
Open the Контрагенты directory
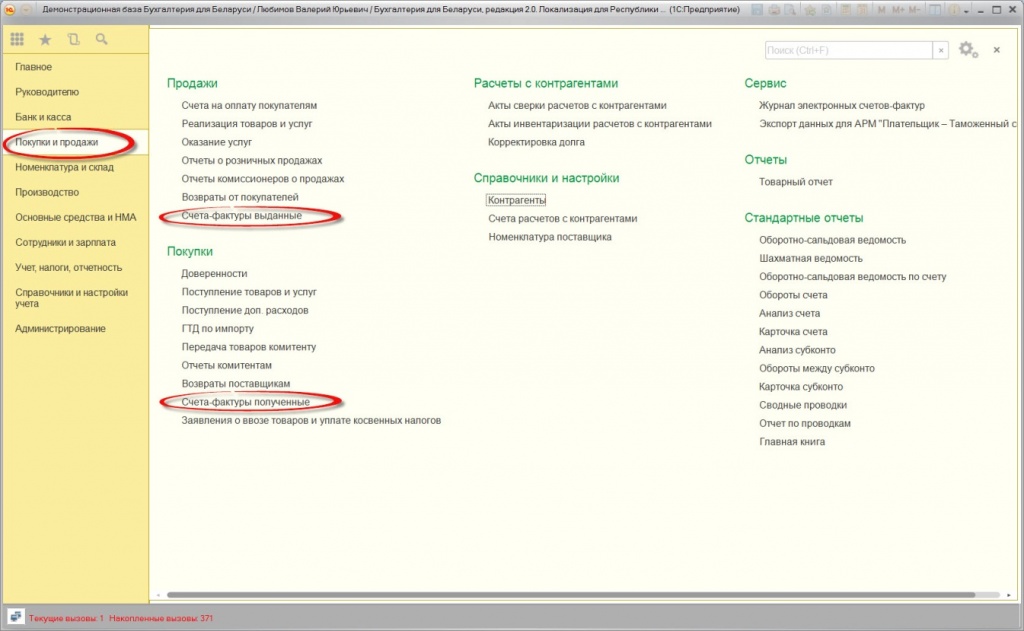516,200
